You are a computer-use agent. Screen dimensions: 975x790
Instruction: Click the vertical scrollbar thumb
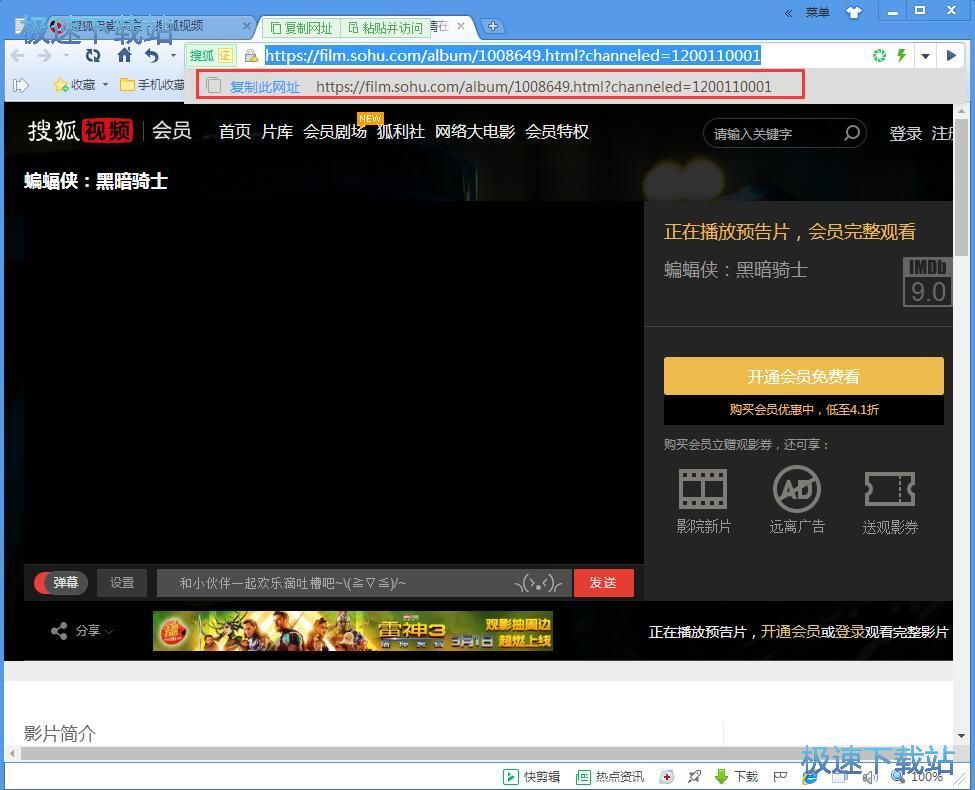click(x=961, y=185)
